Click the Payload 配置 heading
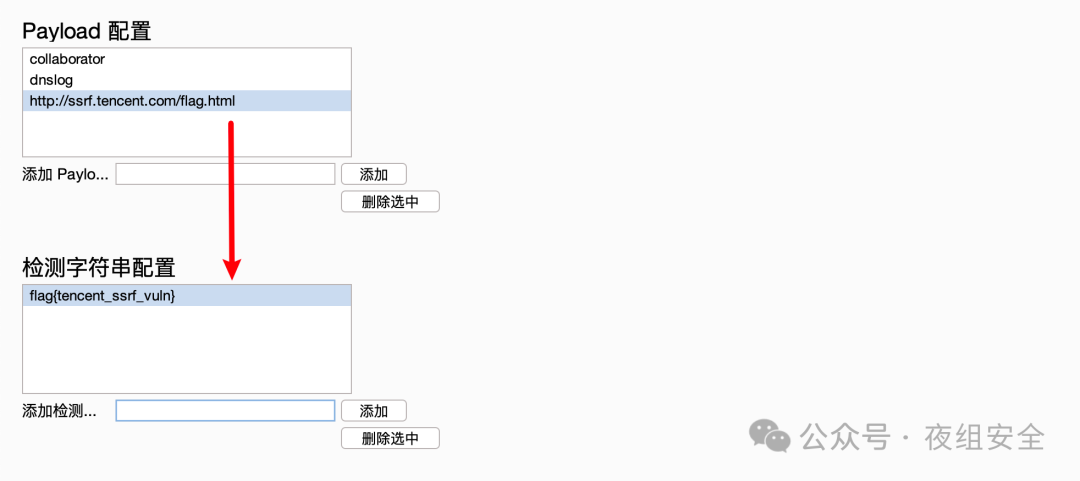Screen dimensions: 1080x481 point(86,31)
